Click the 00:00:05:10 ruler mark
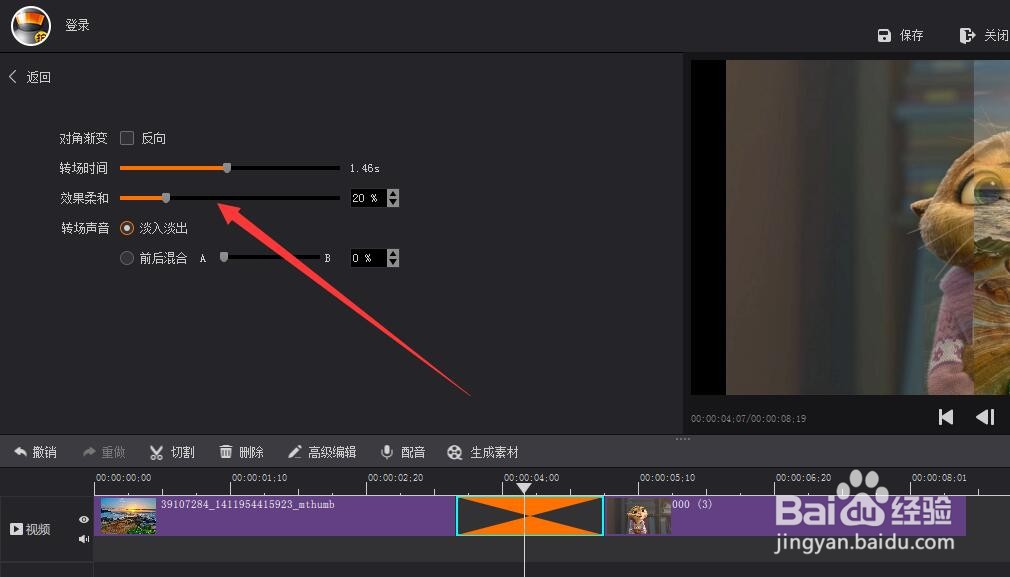 pyautogui.click(x=667, y=478)
